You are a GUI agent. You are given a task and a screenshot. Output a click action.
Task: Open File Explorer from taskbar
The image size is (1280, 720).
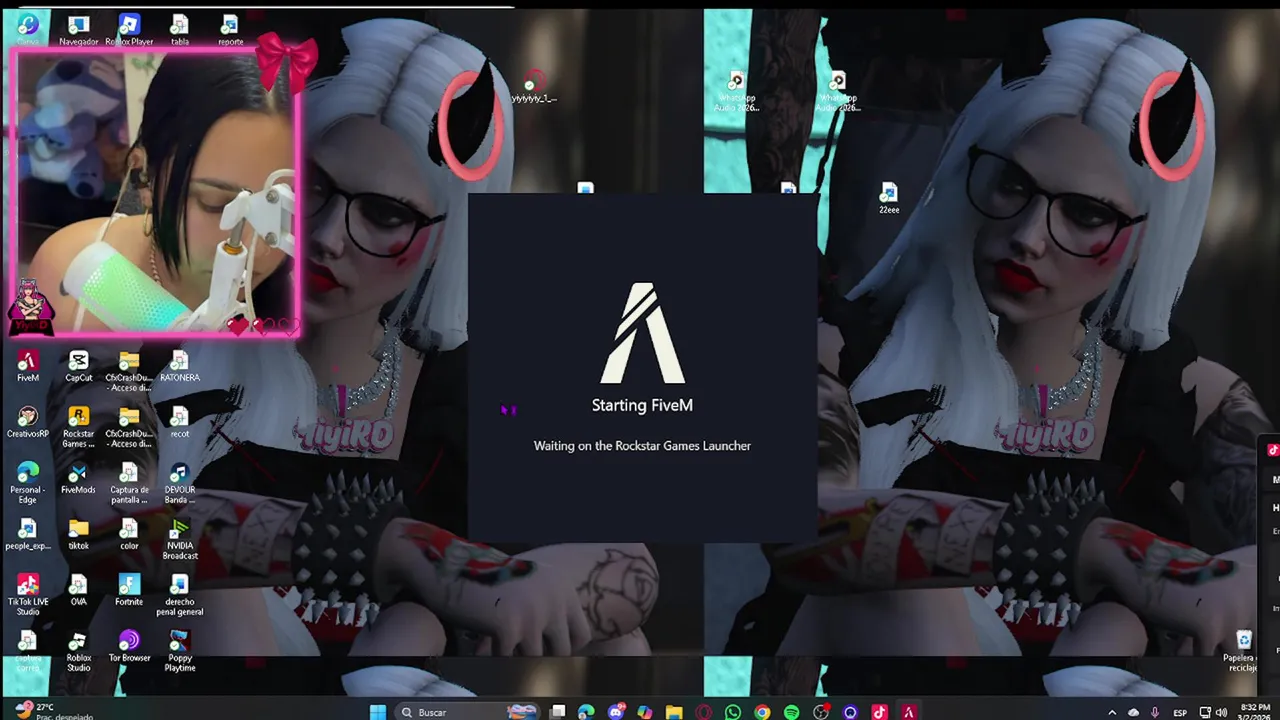point(674,712)
